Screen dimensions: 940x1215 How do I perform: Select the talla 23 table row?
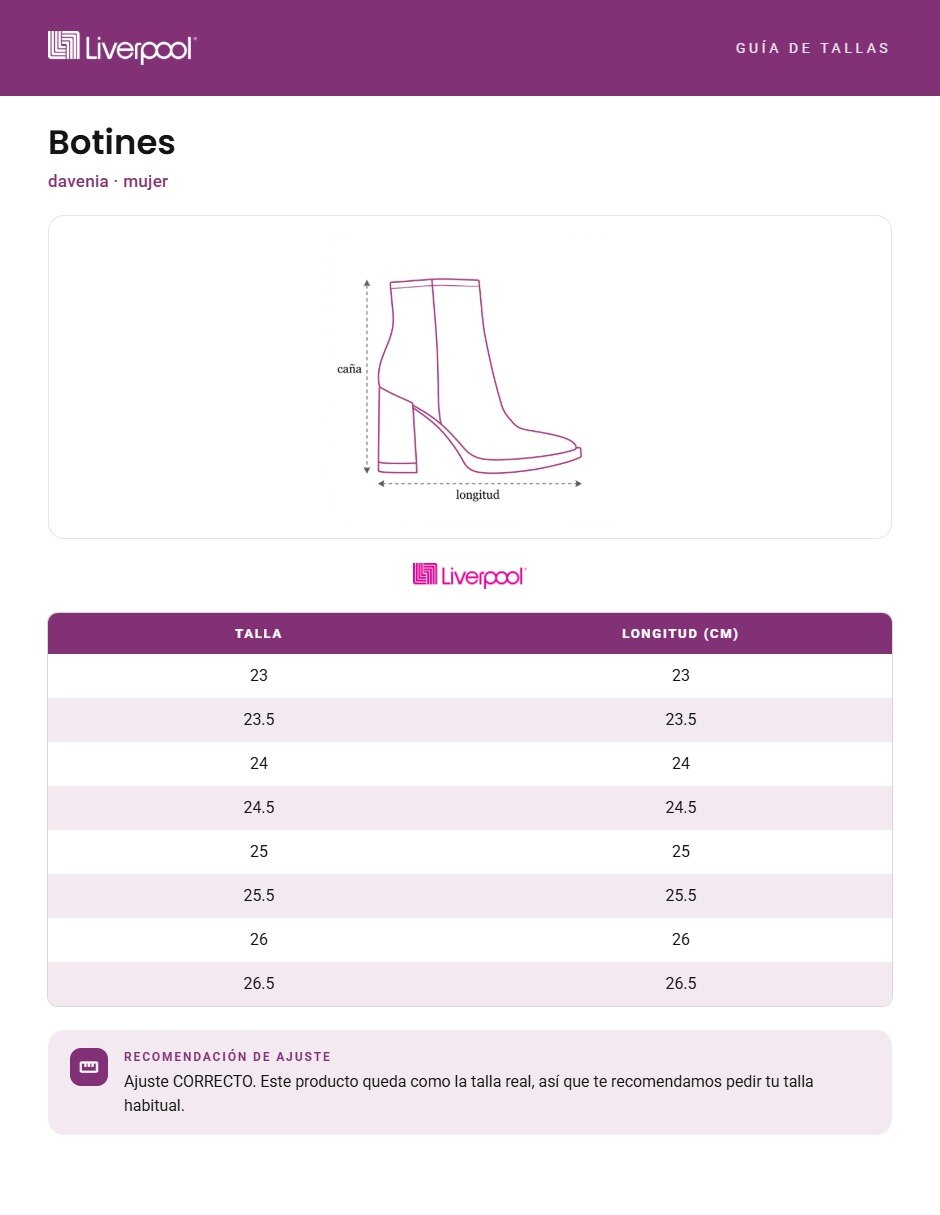[x=470, y=676]
